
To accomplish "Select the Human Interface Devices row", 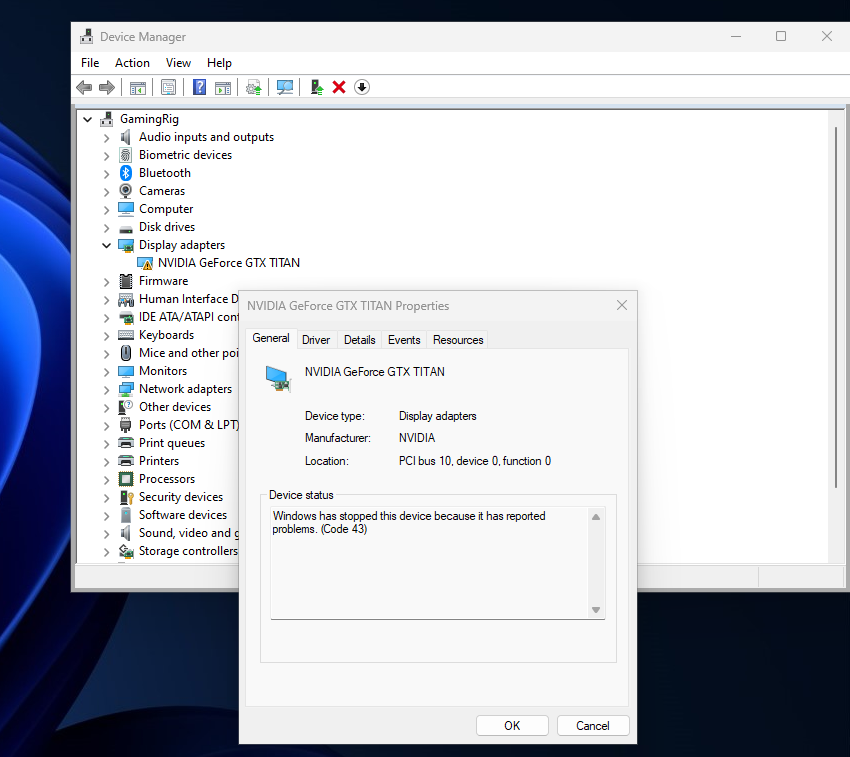I will pos(189,299).
